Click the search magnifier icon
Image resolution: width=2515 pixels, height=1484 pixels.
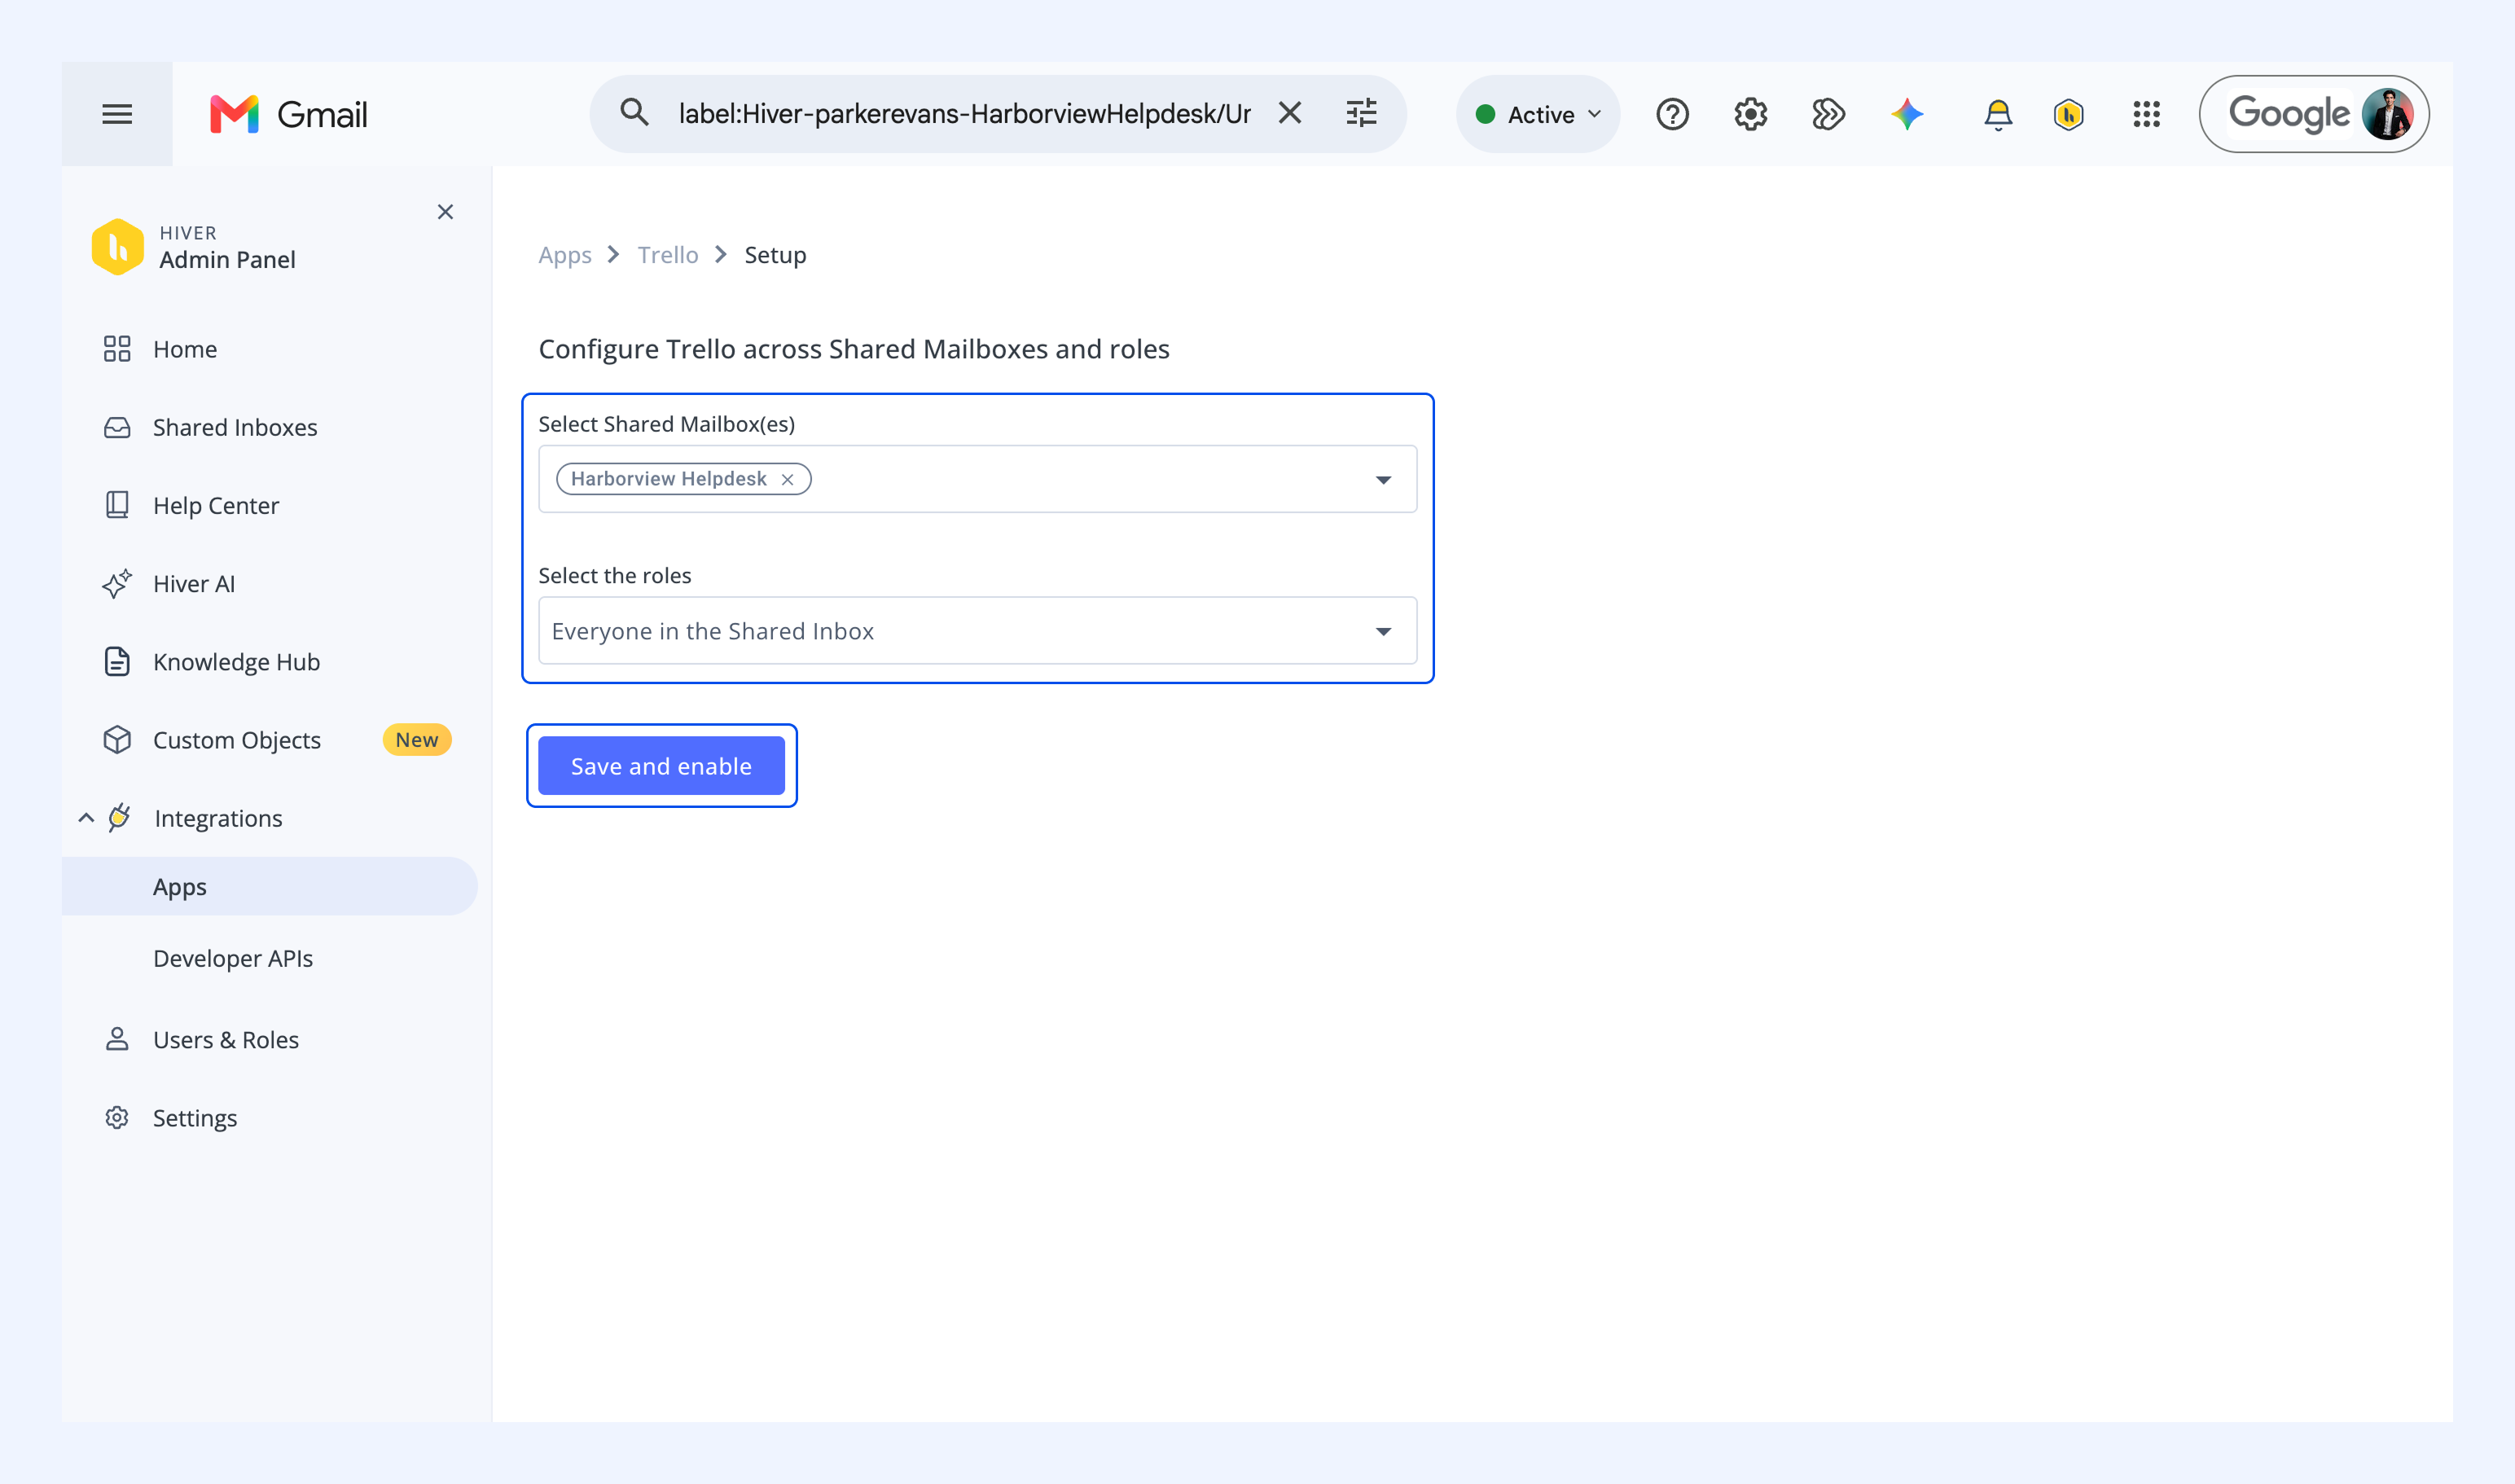634,113
